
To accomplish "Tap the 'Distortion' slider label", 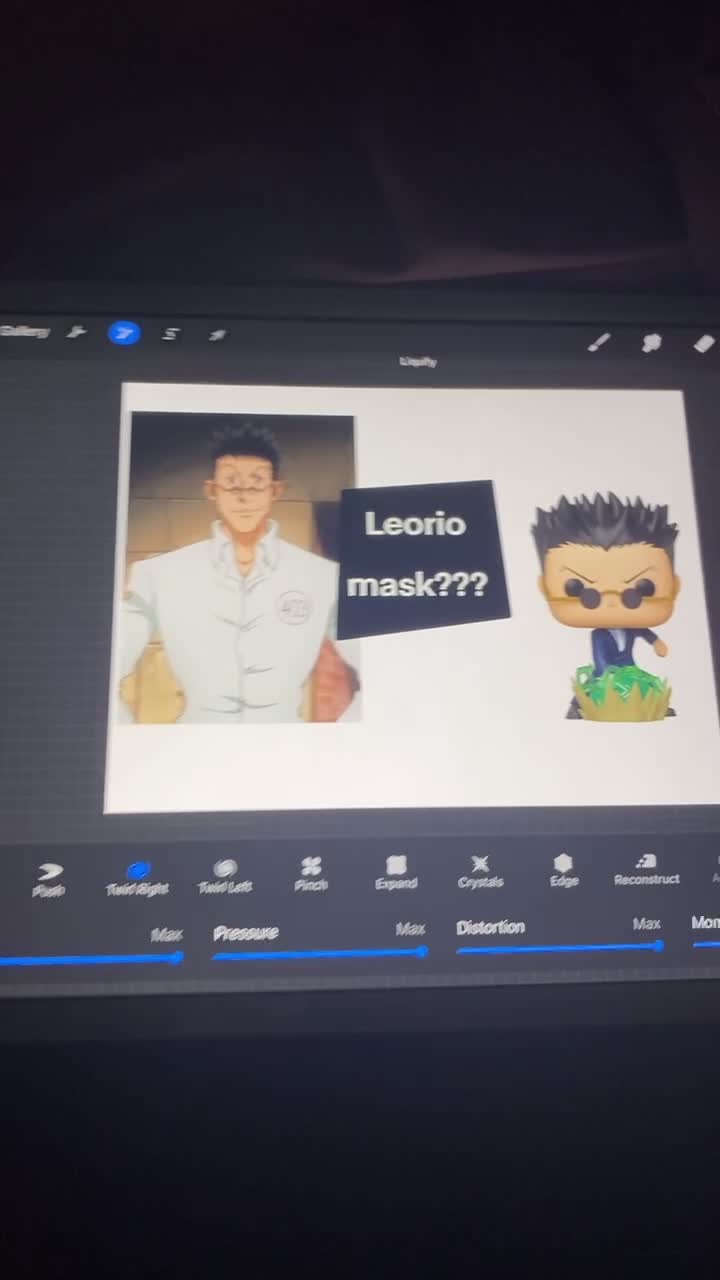I will [x=490, y=927].
